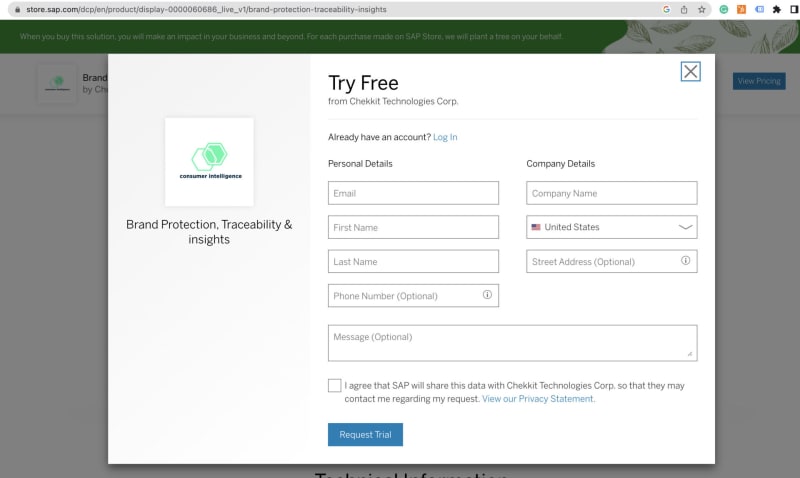The height and width of the screenshot is (478, 800).
Task: Click the message box resize handle
Action: [690, 354]
